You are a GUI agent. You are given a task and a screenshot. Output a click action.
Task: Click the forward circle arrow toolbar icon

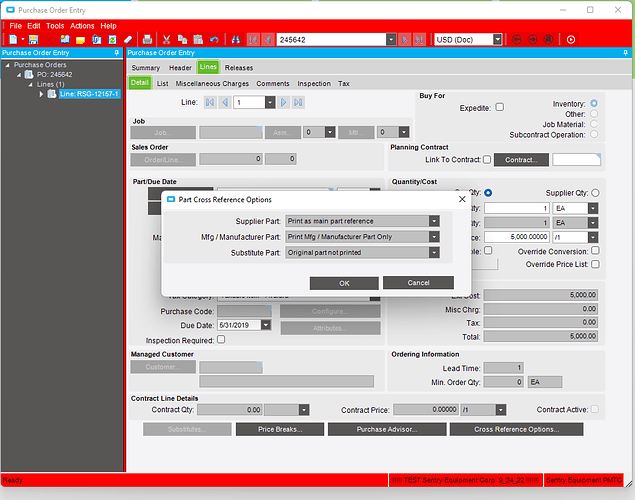tap(533, 40)
